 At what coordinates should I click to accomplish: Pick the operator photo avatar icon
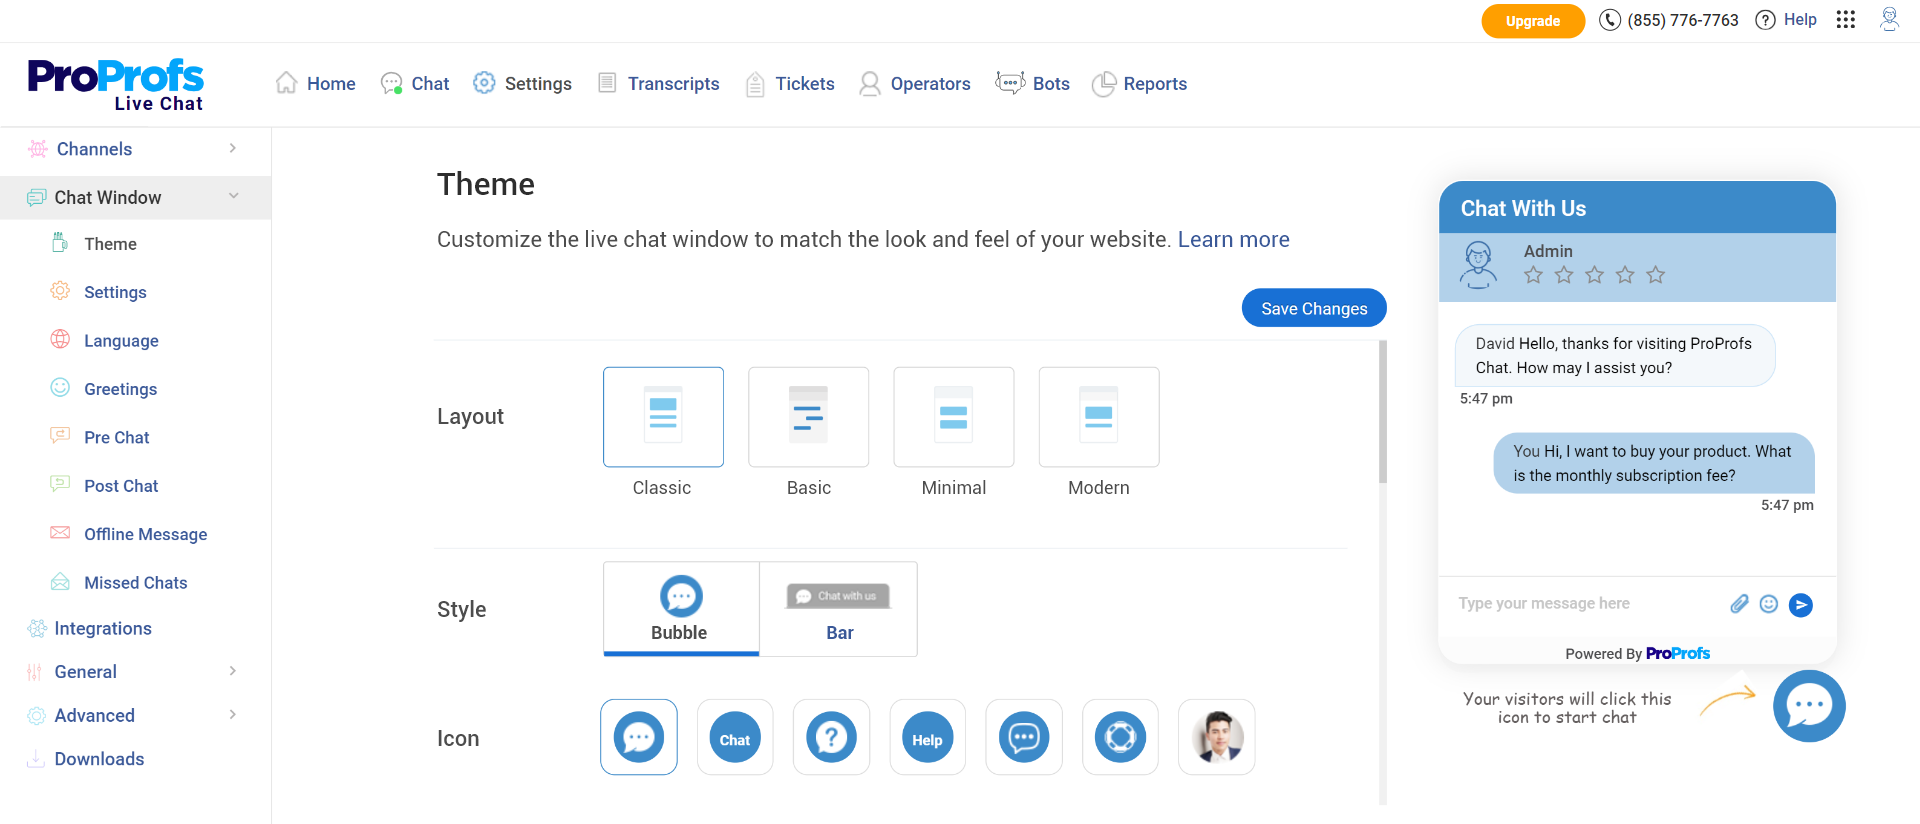[x=1217, y=738]
